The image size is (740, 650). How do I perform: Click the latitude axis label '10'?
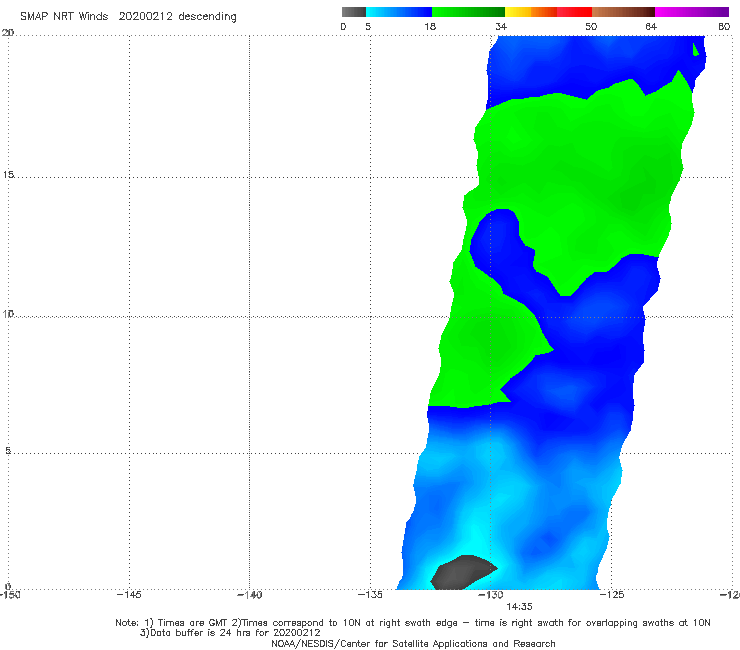(x=8, y=314)
